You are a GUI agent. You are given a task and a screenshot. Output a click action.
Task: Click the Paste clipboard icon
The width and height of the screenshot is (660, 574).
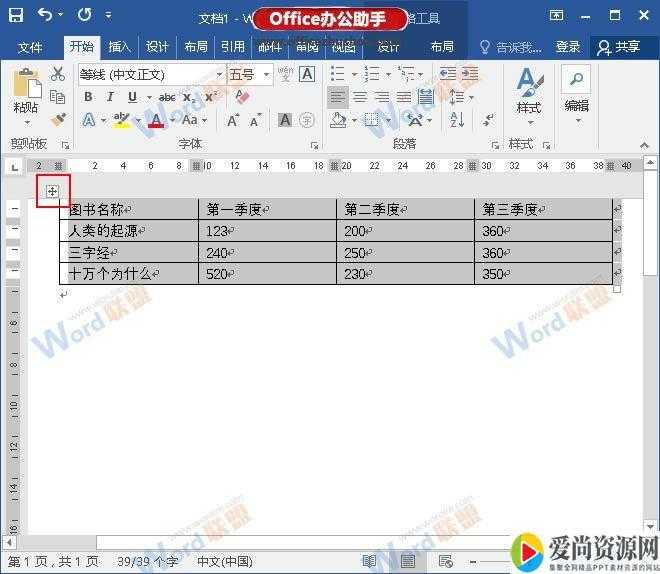(x=27, y=83)
